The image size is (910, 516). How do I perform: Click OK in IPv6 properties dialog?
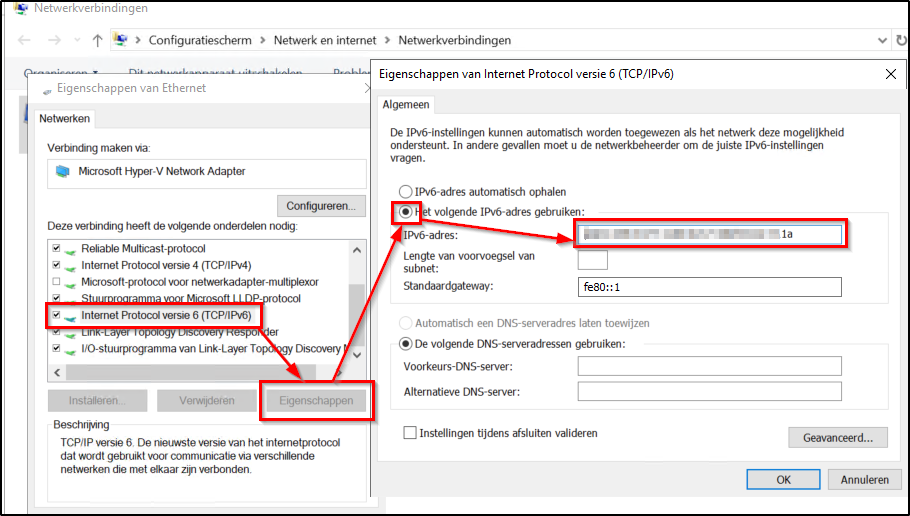click(783, 479)
